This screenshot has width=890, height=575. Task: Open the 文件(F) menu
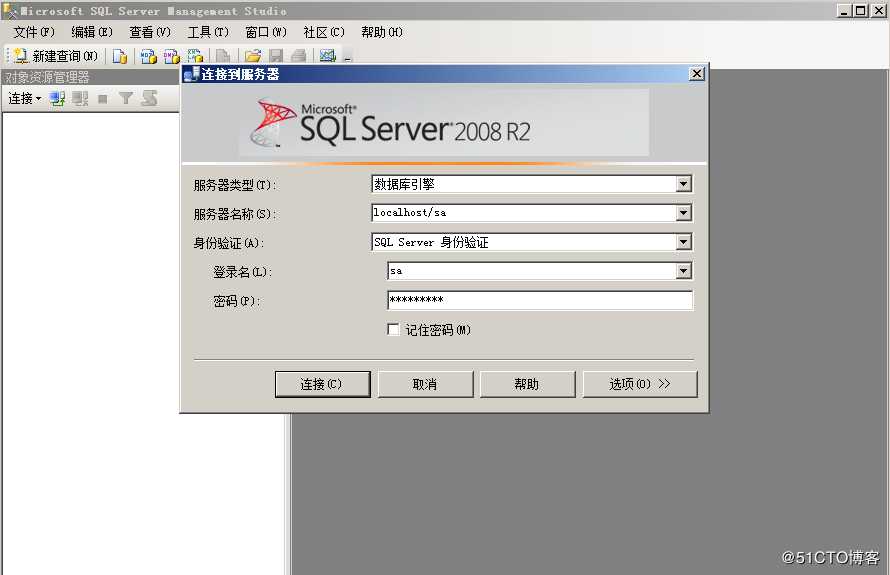click(34, 32)
